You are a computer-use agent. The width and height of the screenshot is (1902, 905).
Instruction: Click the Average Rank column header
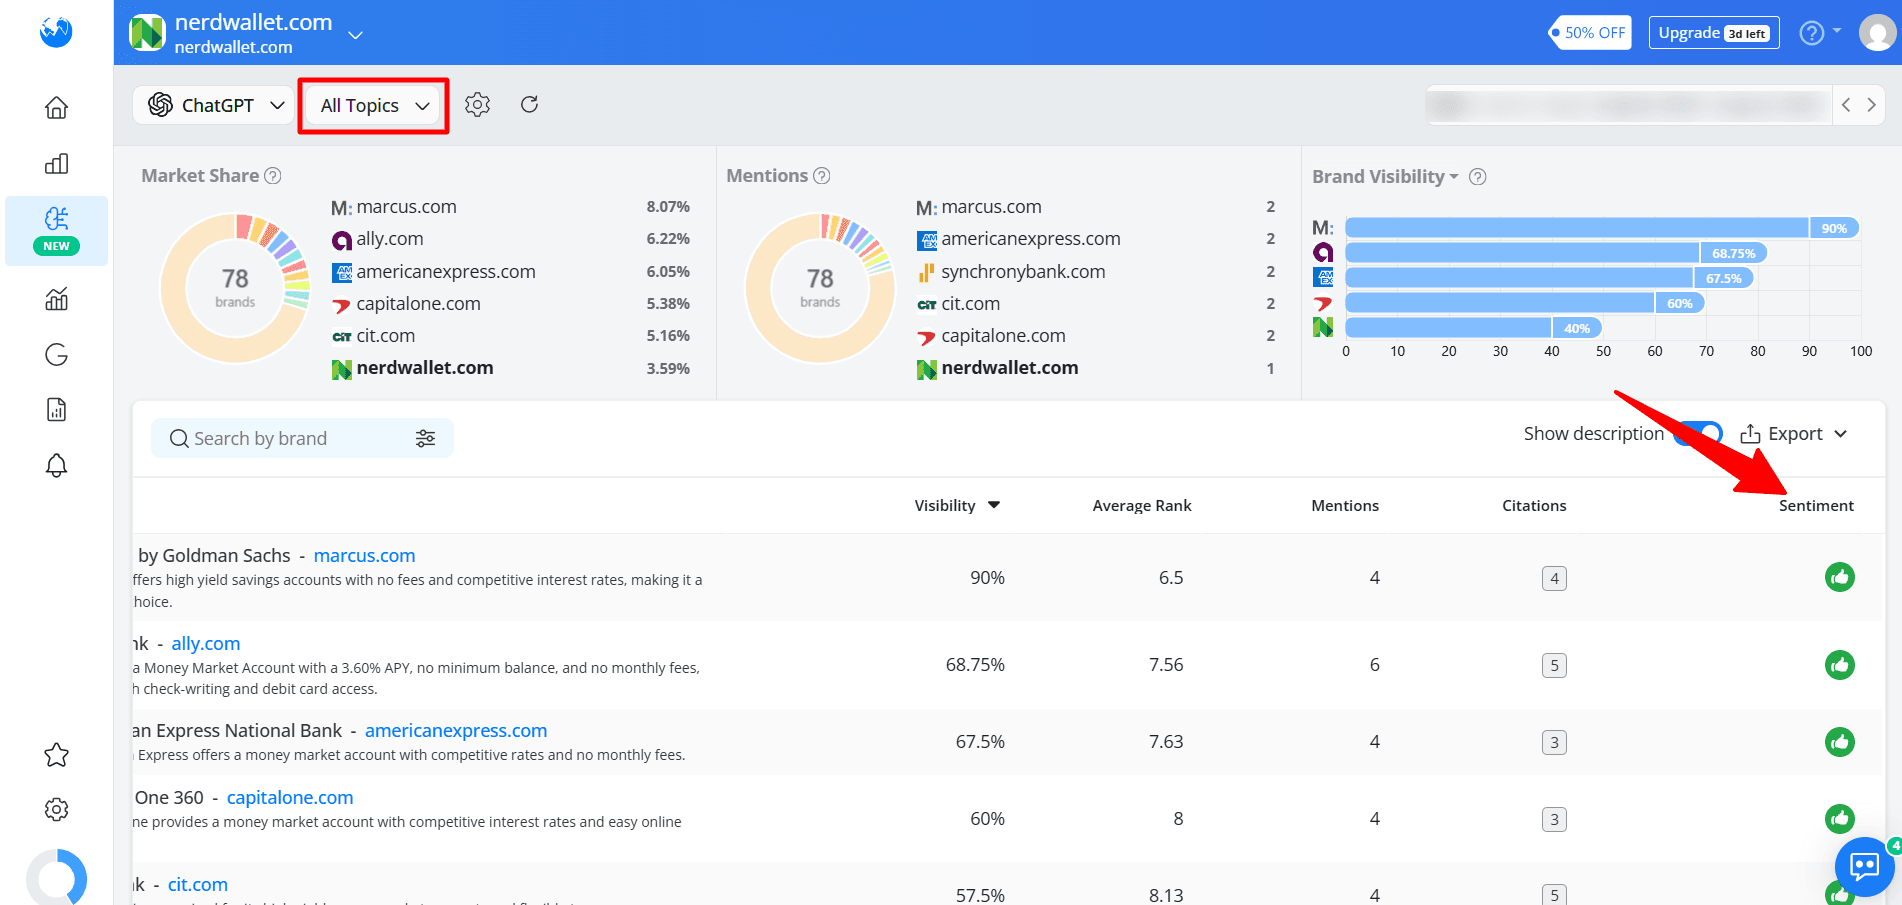point(1142,506)
